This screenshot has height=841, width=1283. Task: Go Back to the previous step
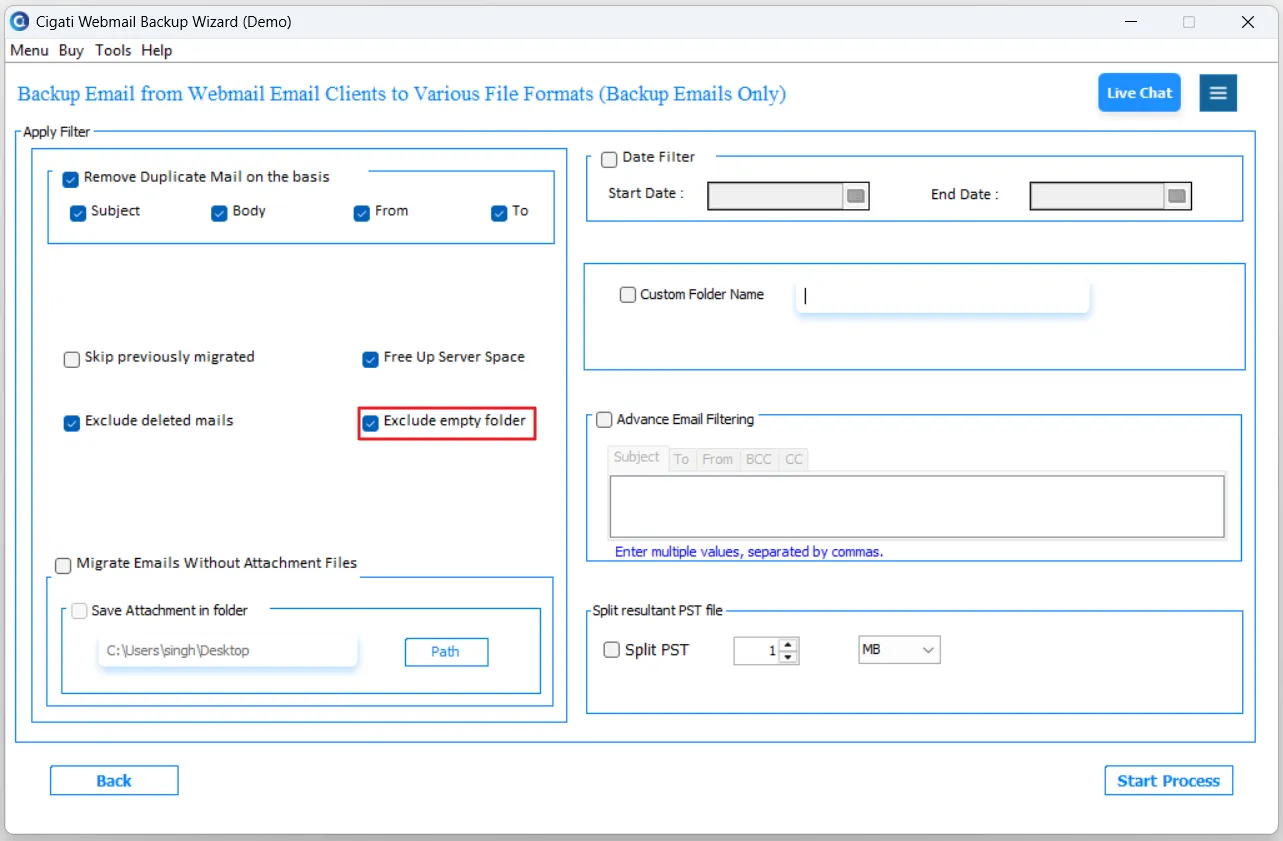pos(114,781)
